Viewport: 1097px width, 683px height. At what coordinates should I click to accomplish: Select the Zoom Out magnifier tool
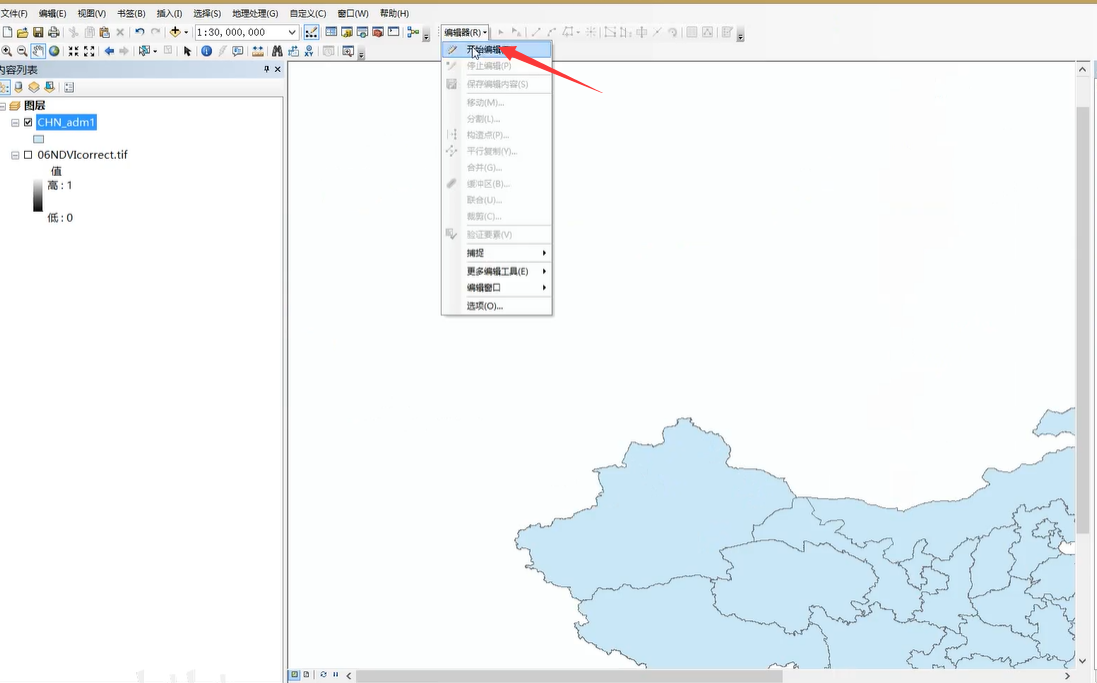click(22, 51)
